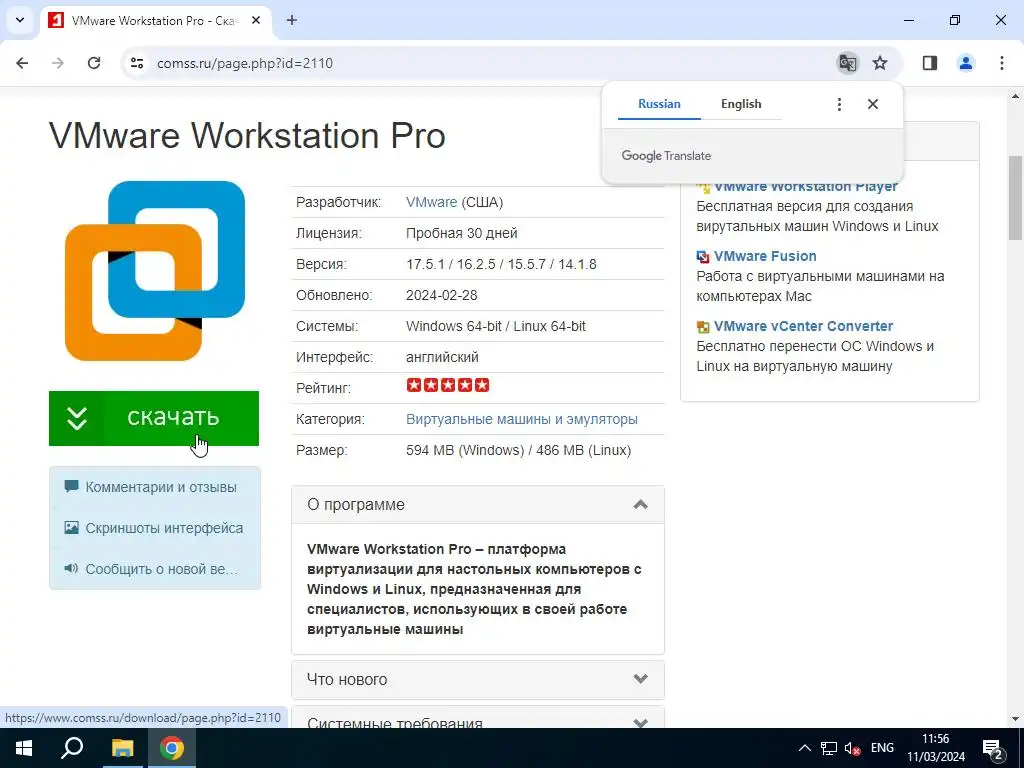The width and height of the screenshot is (1024, 768).
Task: Click the ENG language indicator
Action: coord(882,748)
